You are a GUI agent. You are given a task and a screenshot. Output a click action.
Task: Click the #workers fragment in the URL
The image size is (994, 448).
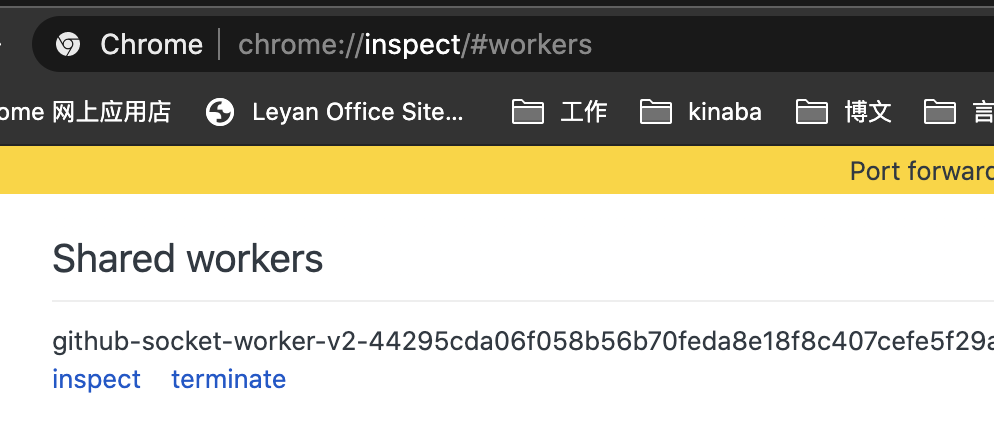click(530, 45)
